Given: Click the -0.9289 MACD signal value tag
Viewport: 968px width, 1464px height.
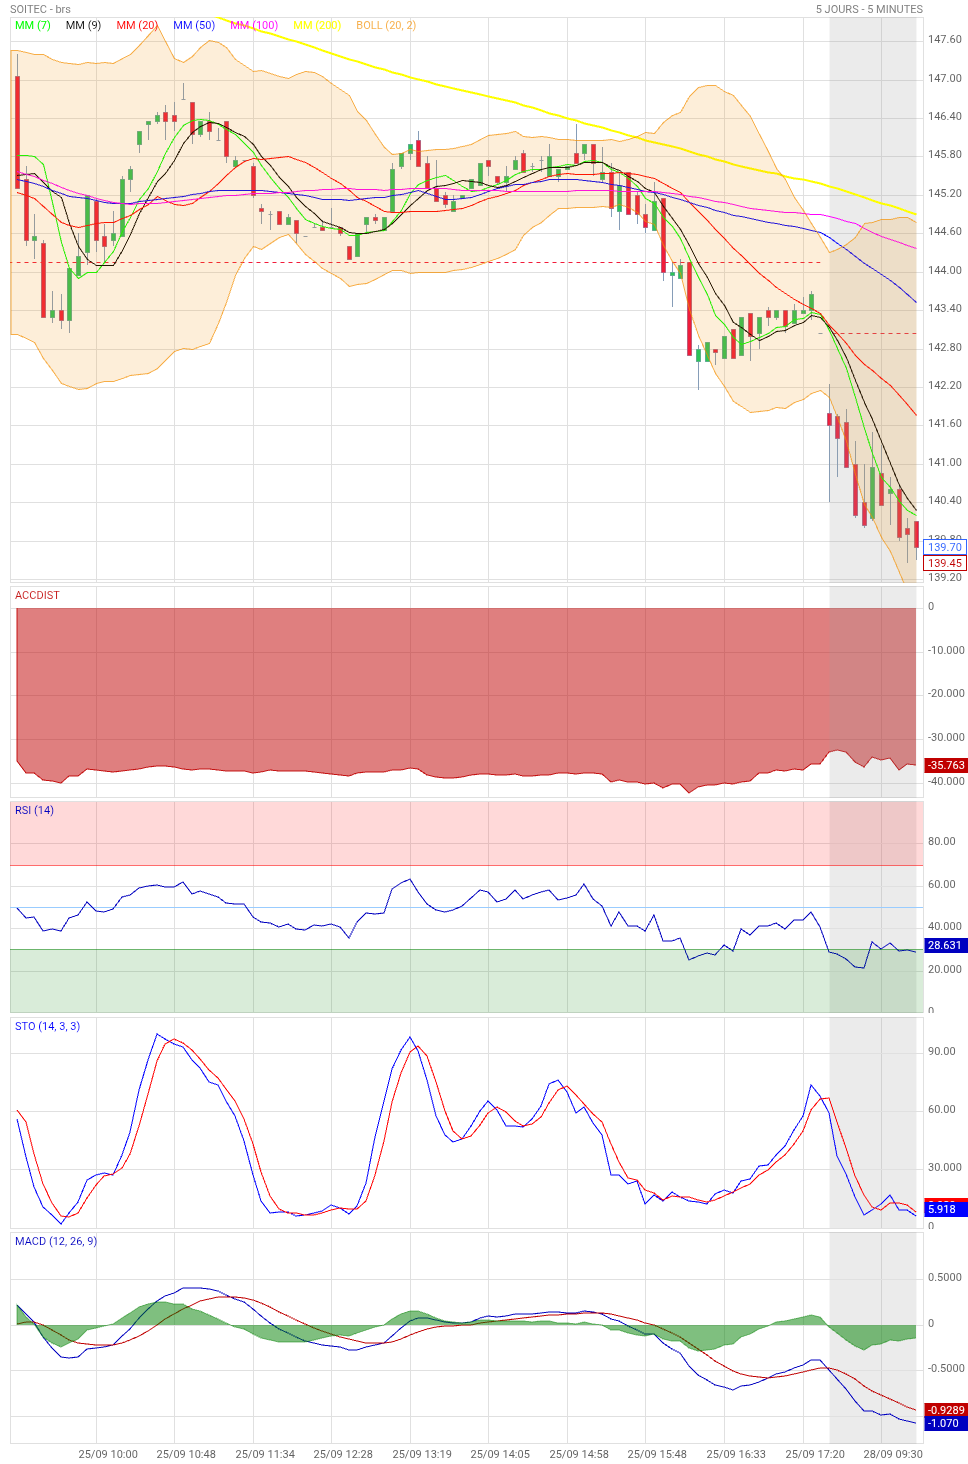Looking at the screenshot, I should 945,1410.
